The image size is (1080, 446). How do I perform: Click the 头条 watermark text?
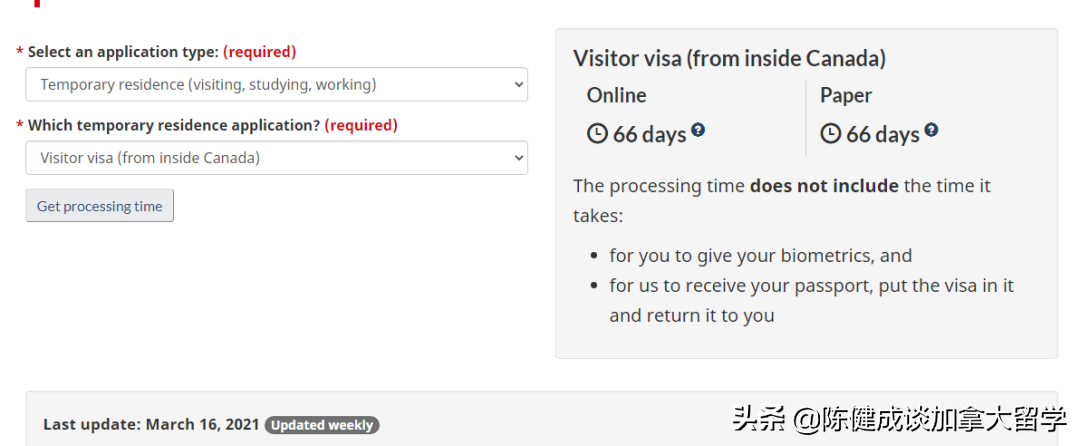click(x=760, y=417)
